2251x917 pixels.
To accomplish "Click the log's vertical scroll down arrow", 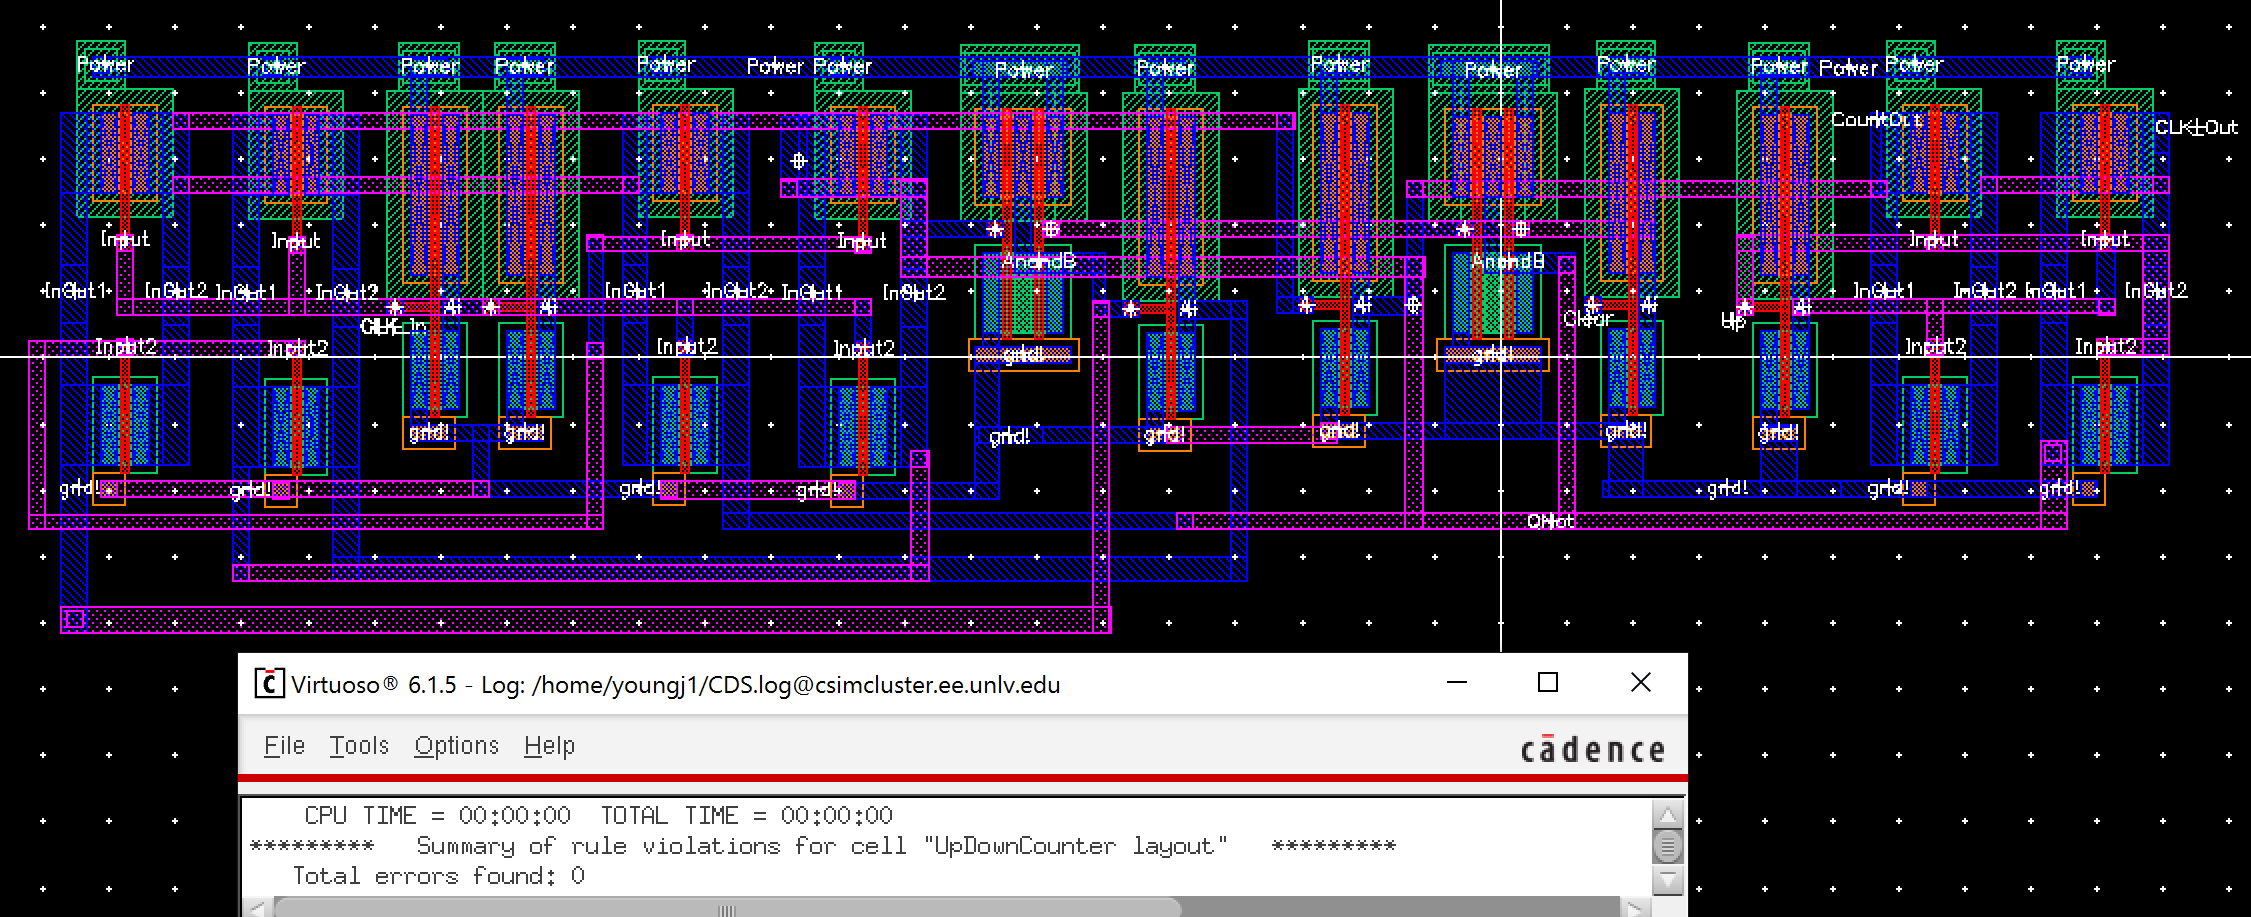I will click(1667, 881).
